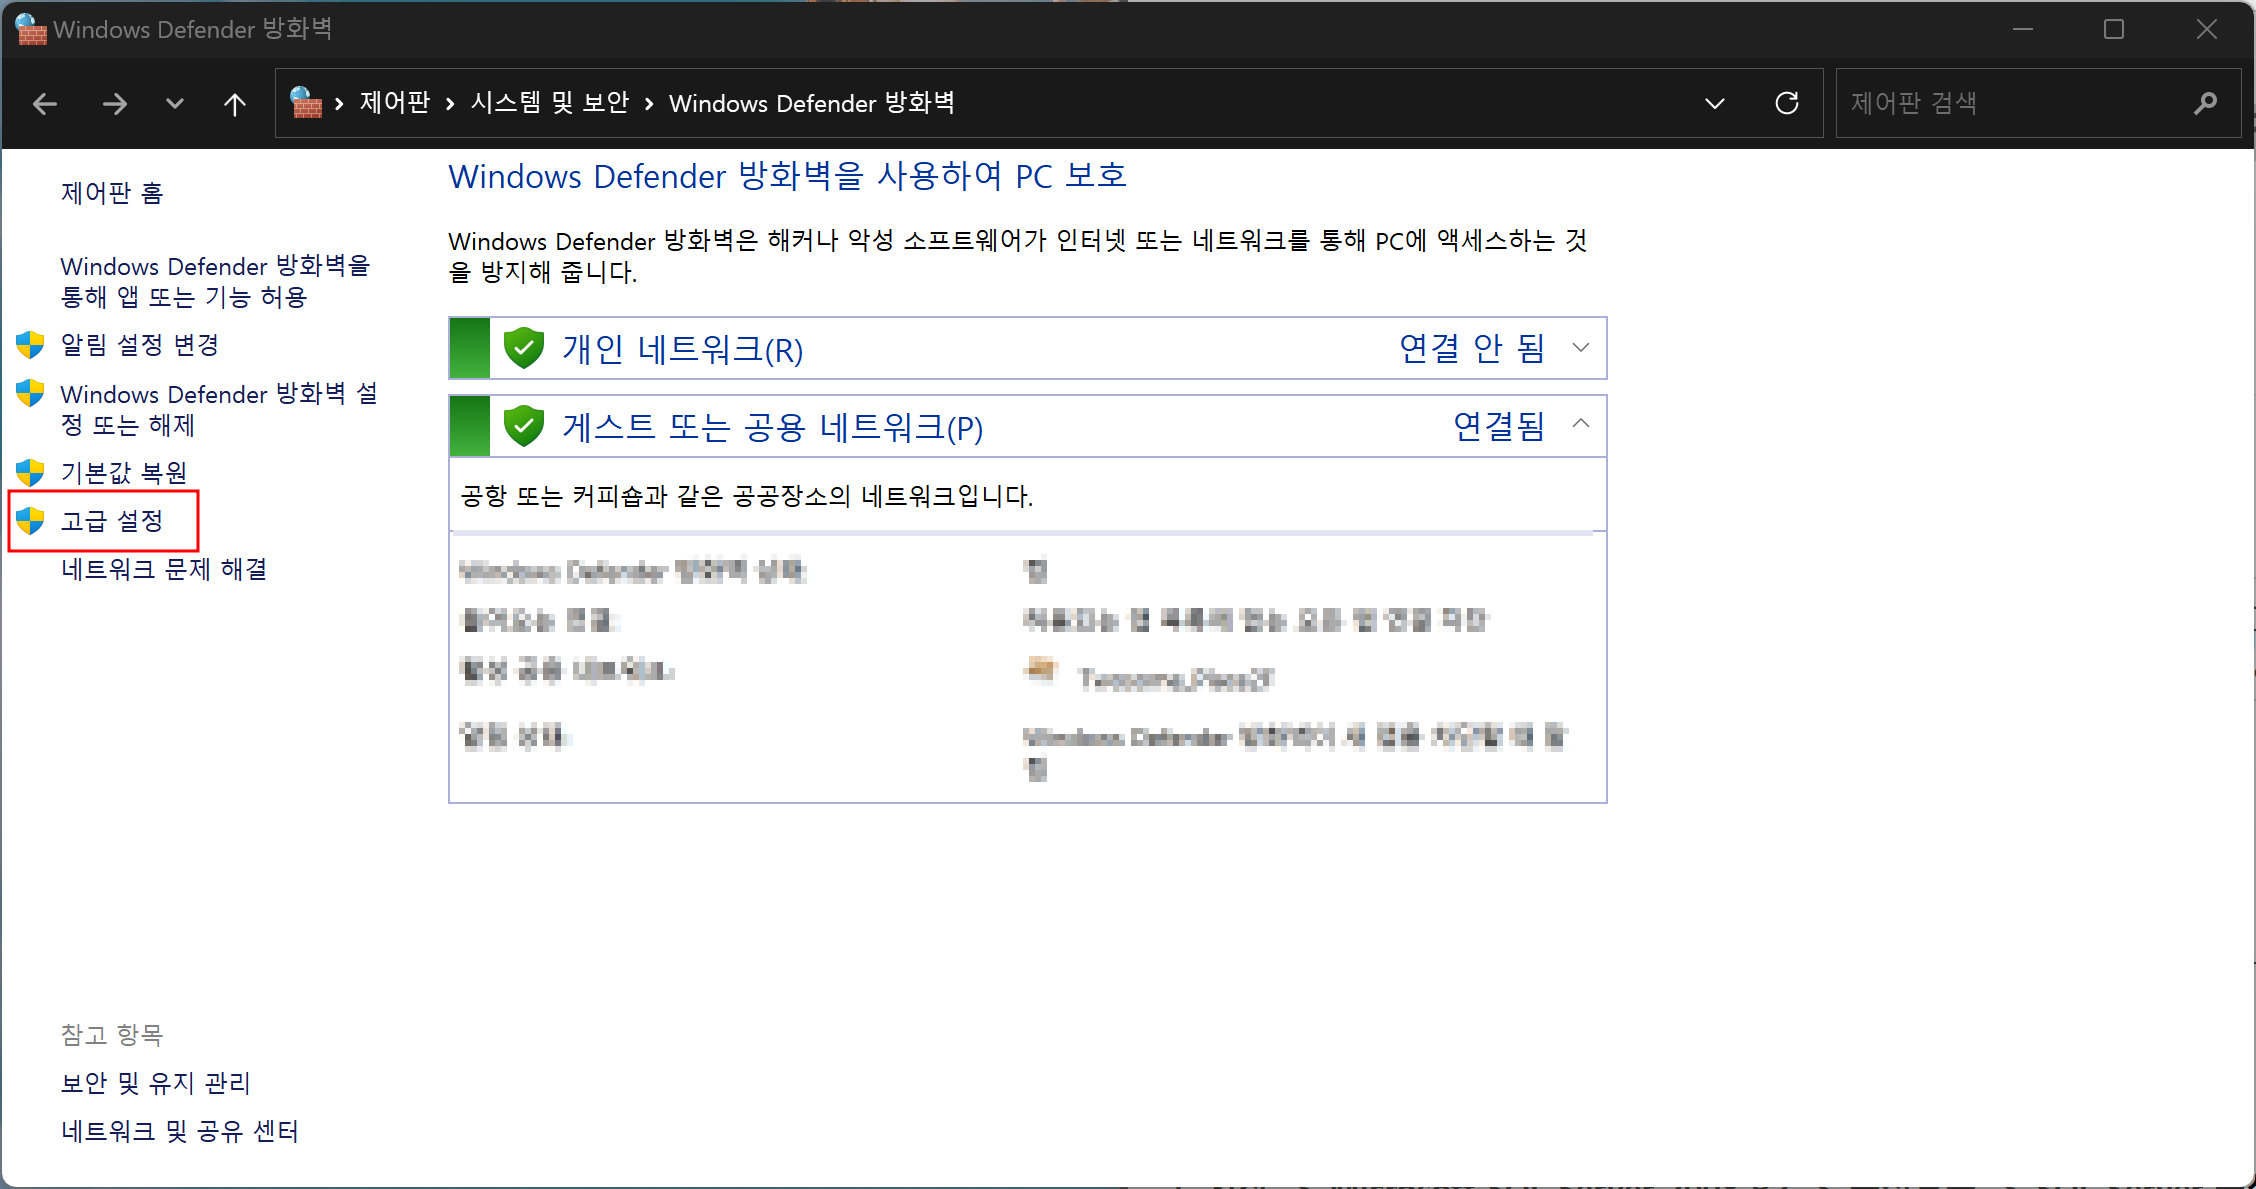Select 시스템 및 보안 in breadcrumb
Viewport: 2256px width, 1189px height.
[x=550, y=102]
